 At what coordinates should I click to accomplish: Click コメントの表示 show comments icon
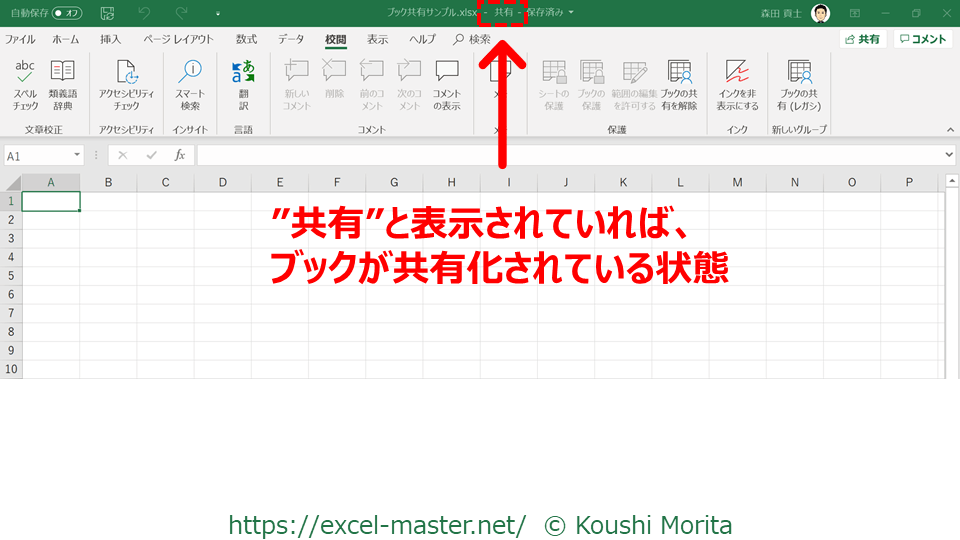(x=446, y=84)
